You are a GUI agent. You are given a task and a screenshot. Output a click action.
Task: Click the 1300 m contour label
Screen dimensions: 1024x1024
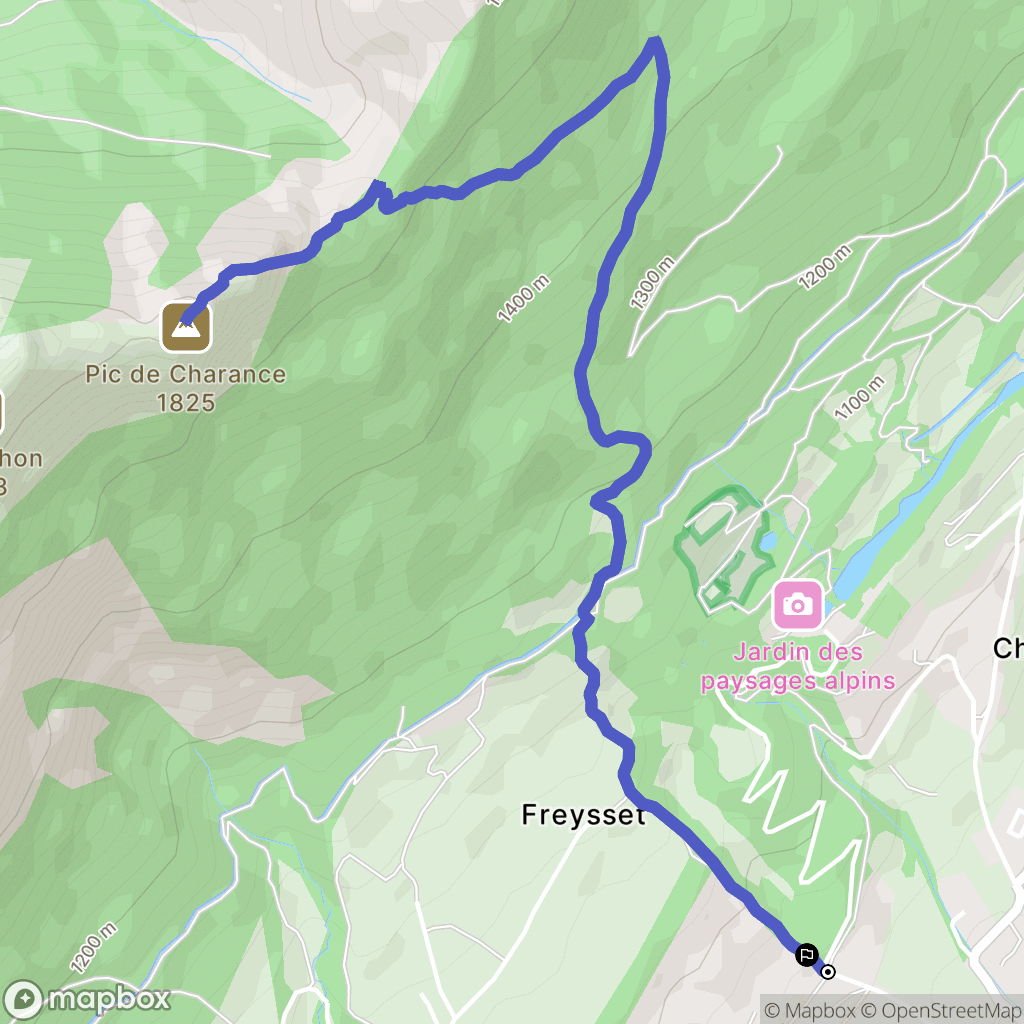(x=652, y=282)
